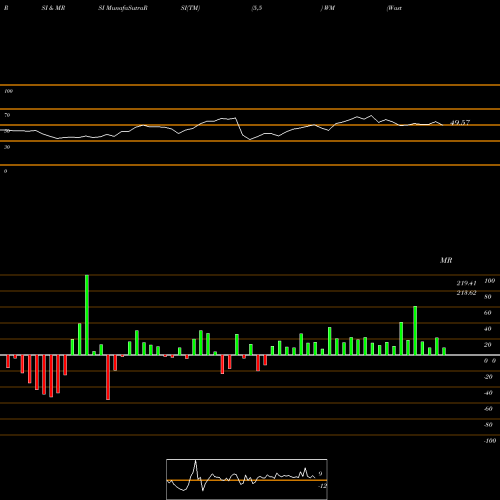Click the MR axis label 80
Screen dimensions: 500x500
click(x=488, y=297)
